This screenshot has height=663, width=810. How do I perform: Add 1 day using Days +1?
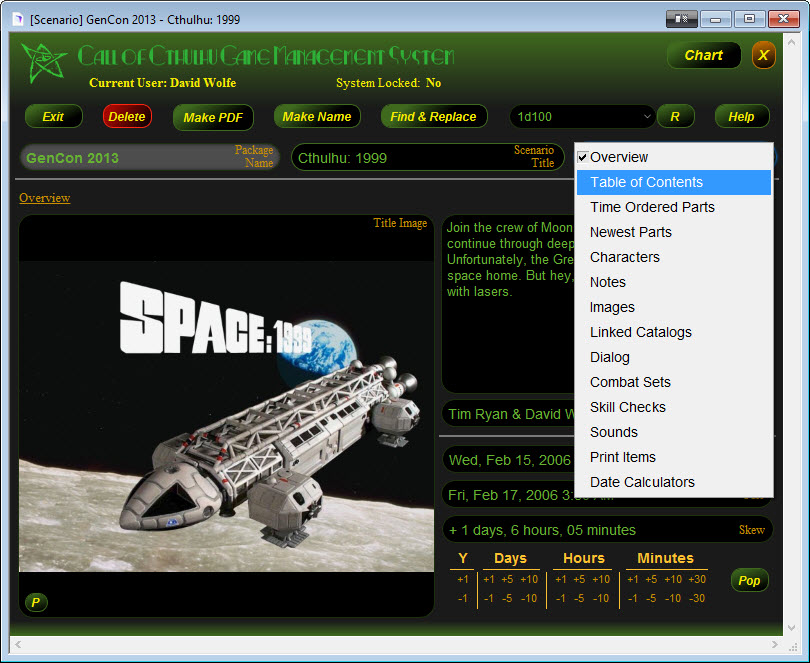pos(489,579)
